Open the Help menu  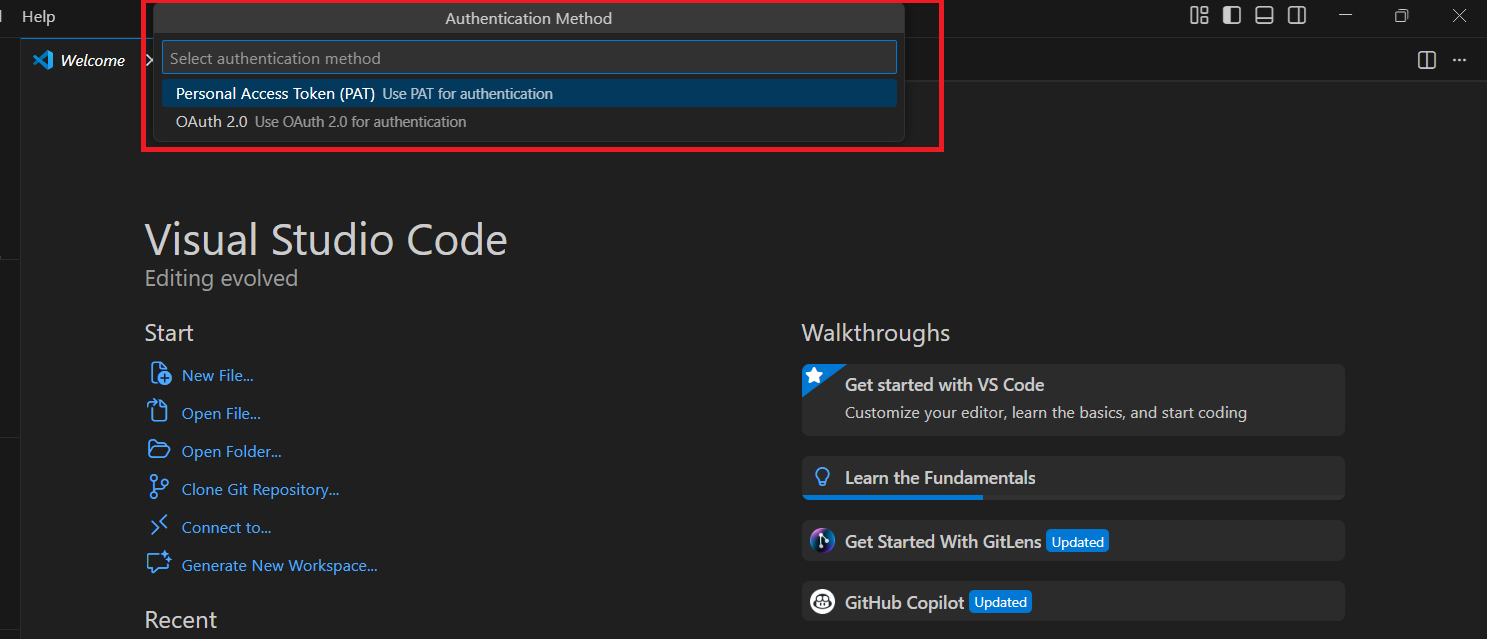click(x=38, y=16)
